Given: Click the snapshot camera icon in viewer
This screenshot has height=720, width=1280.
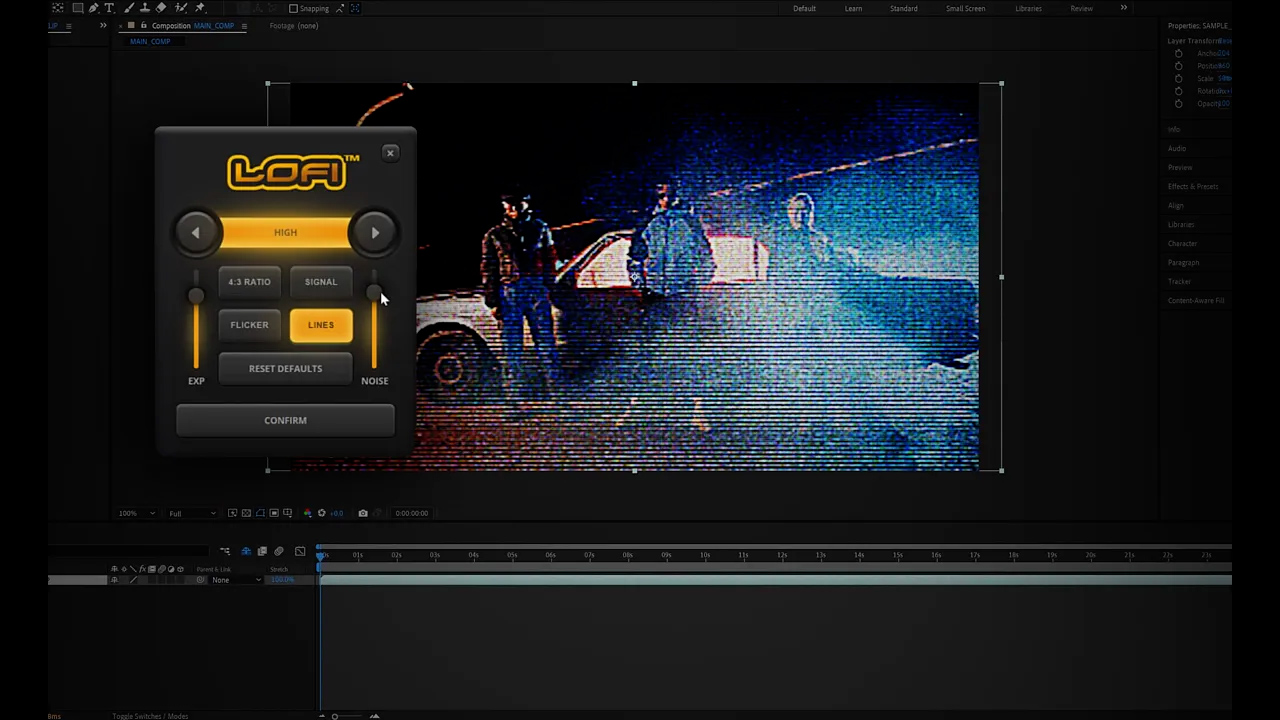Looking at the screenshot, I should [x=363, y=513].
